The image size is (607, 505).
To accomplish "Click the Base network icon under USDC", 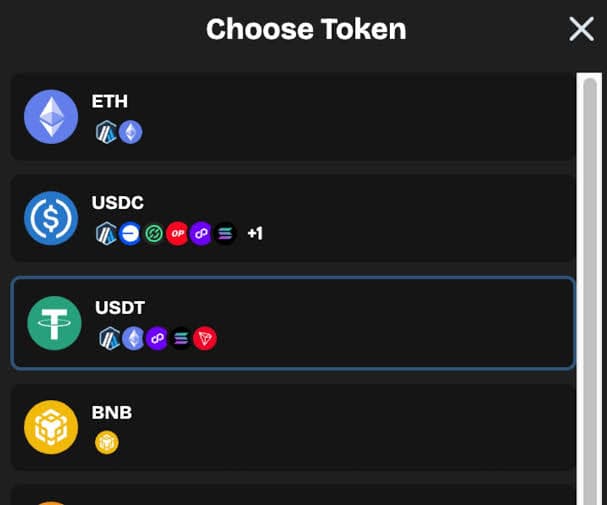I will [129, 233].
